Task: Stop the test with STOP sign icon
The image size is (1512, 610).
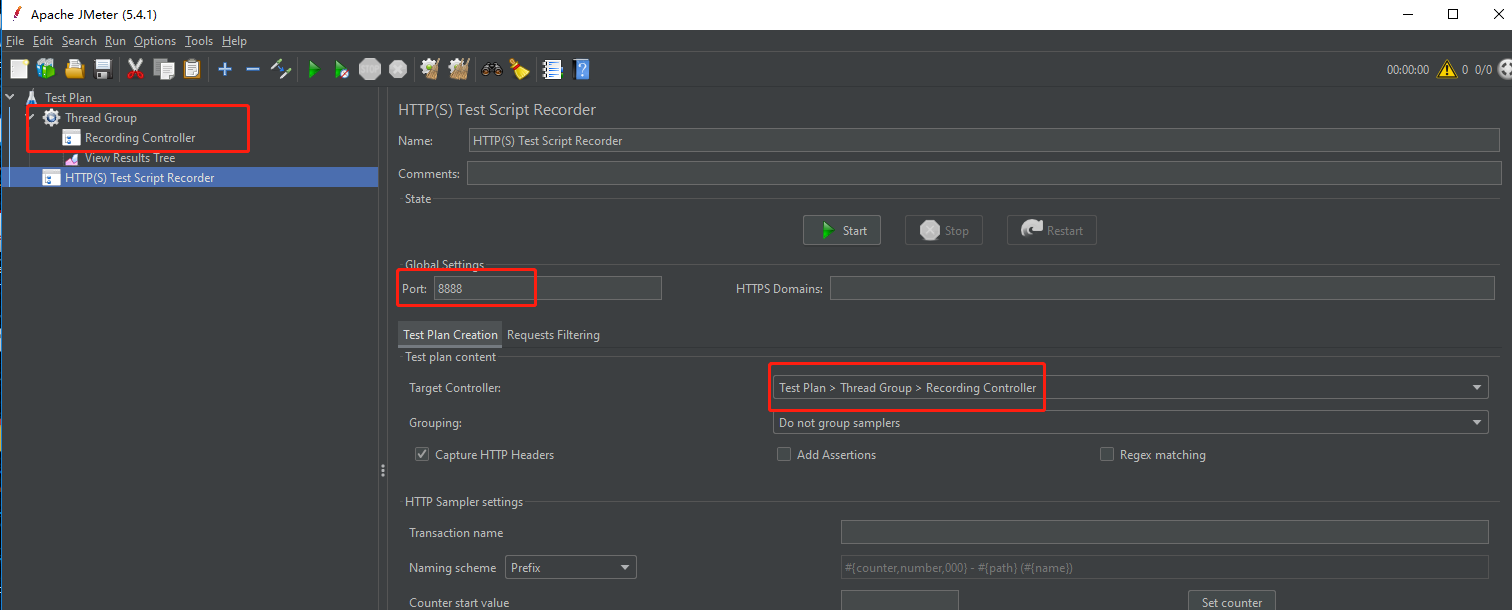Action: coord(370,69)
